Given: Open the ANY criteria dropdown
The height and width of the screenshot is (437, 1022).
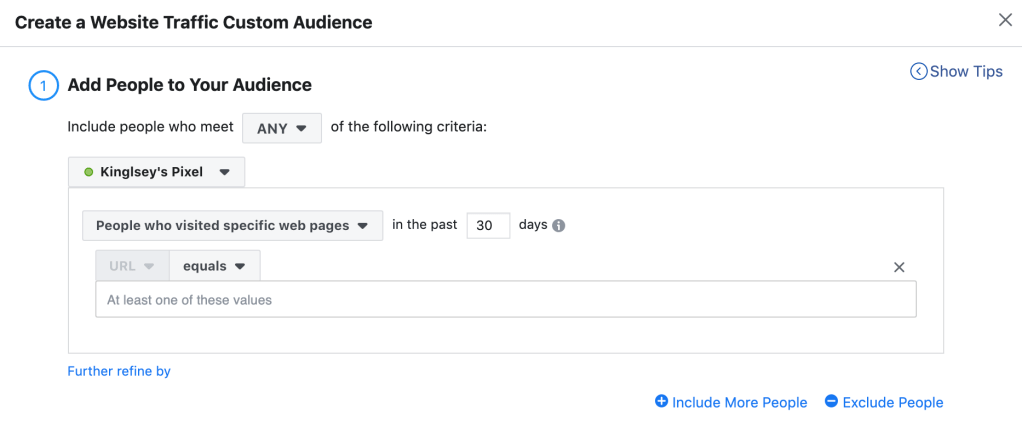Looking at the screenshot, I should 281,128.
